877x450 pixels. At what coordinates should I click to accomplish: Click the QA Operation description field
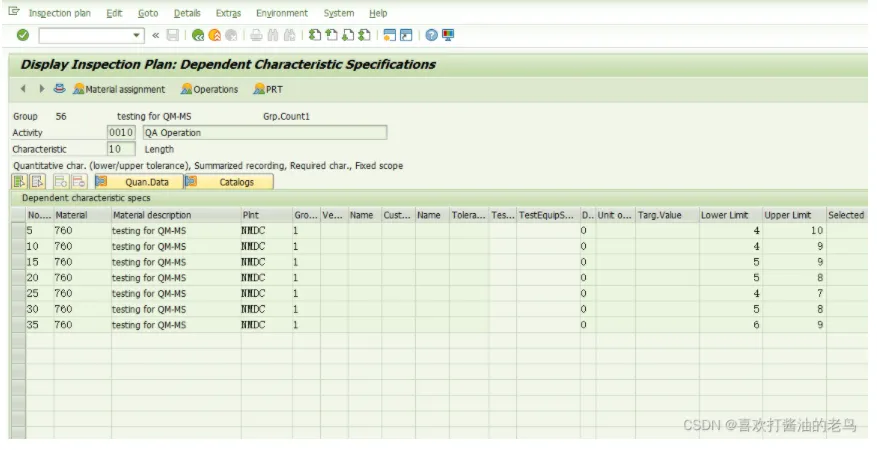[265, 132]
